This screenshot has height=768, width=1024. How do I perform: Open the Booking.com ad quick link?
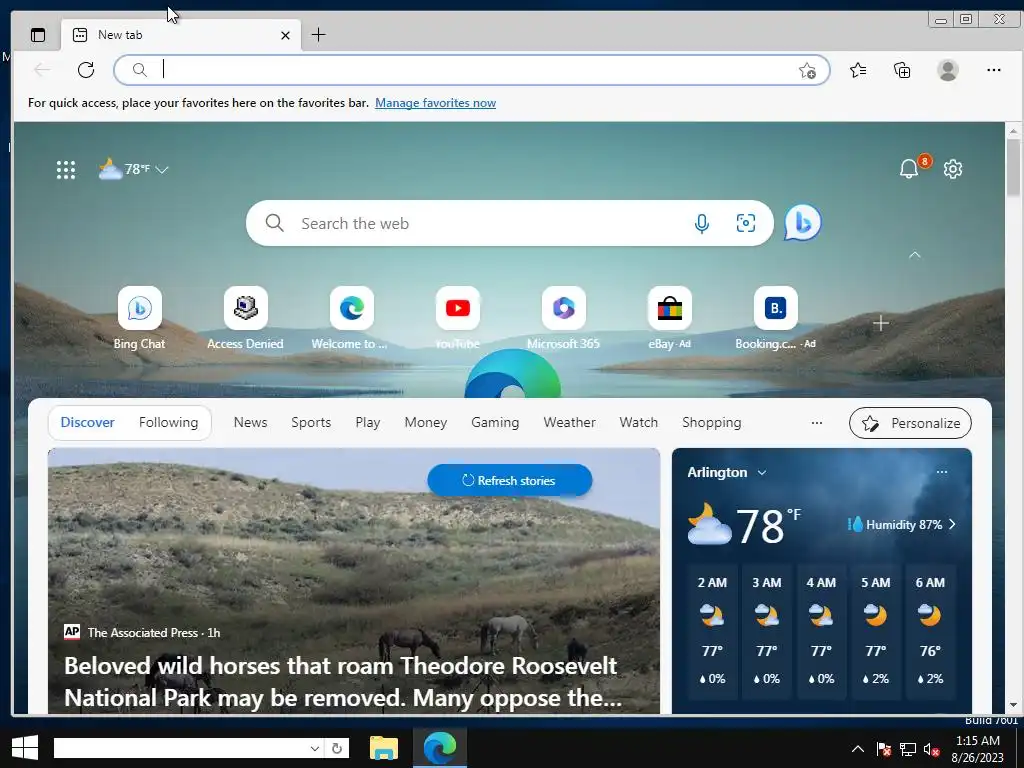(x=775, y=319)
